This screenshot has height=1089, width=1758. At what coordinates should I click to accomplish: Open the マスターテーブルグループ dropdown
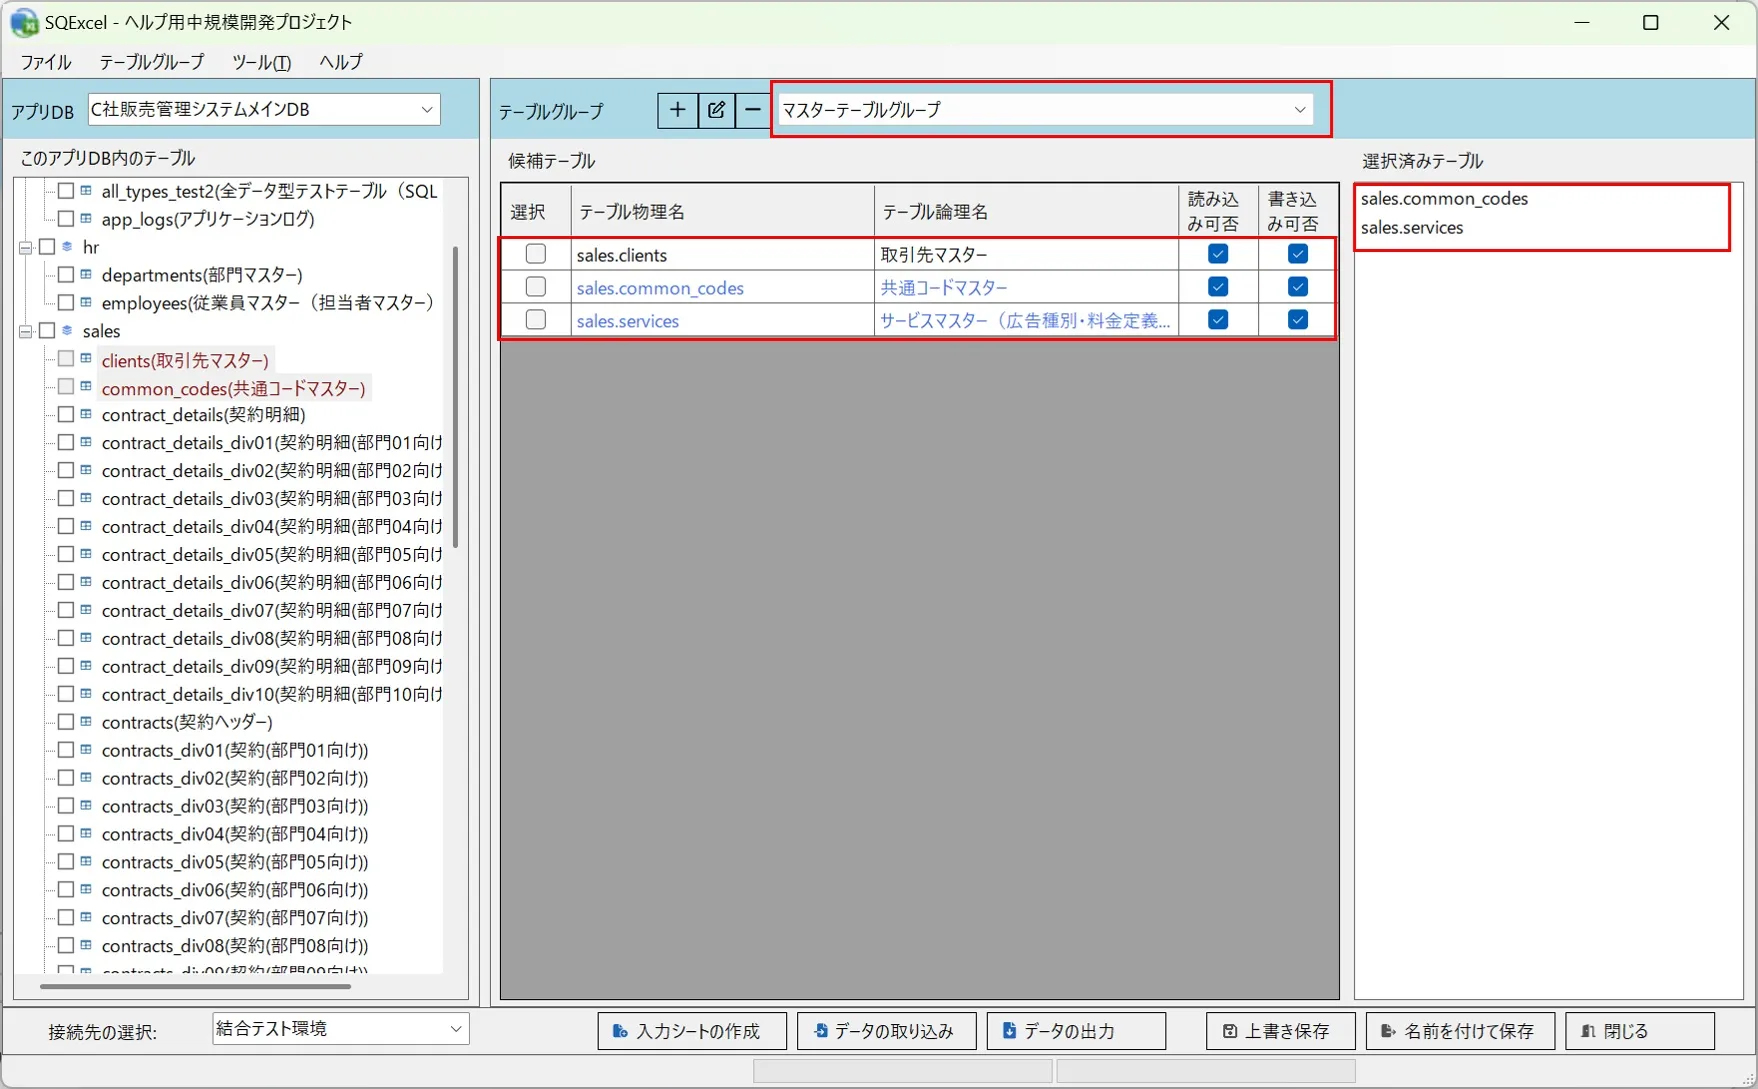pyautogui.click(x=1045, y=110)
